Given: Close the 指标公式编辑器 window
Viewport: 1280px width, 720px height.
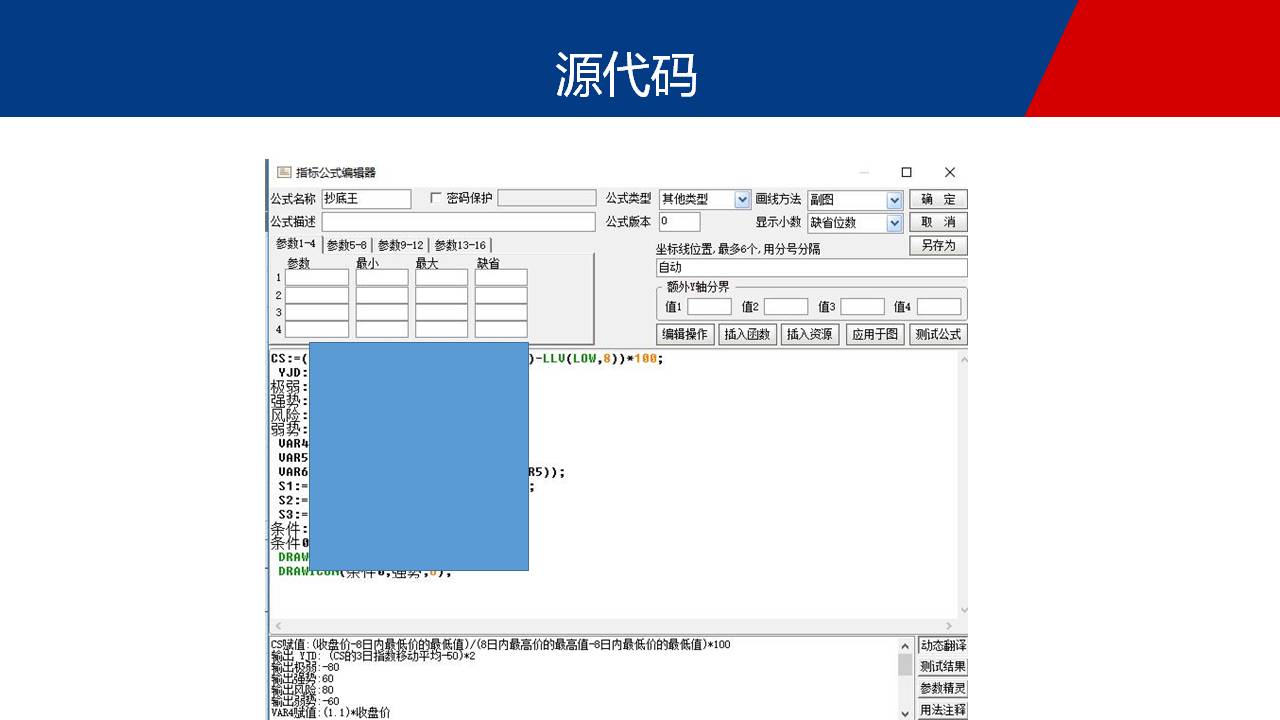Looking at the screenshot, I should 950,172.
